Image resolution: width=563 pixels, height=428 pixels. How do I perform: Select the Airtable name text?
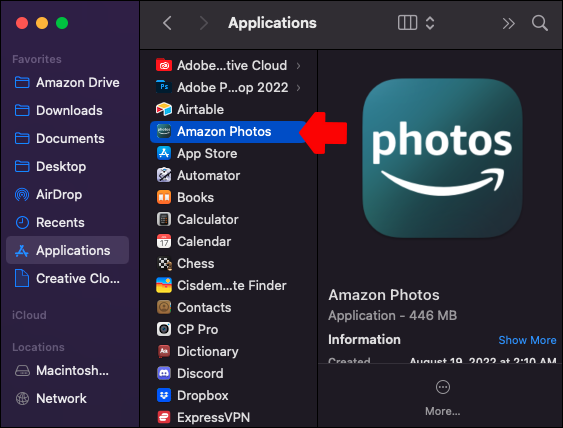[x=200, y=110]
